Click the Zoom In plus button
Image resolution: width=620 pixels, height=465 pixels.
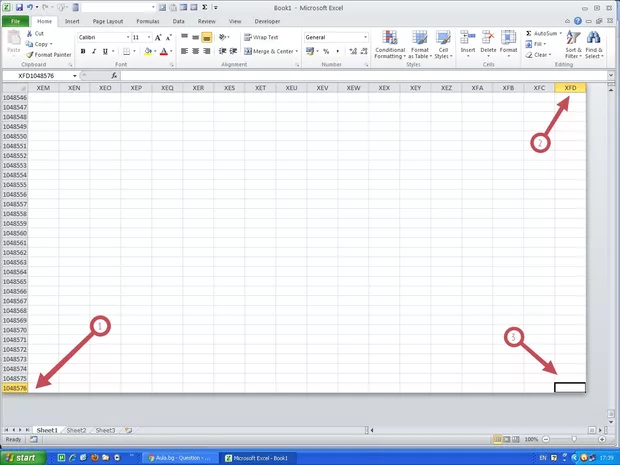[x=602, y=439]
